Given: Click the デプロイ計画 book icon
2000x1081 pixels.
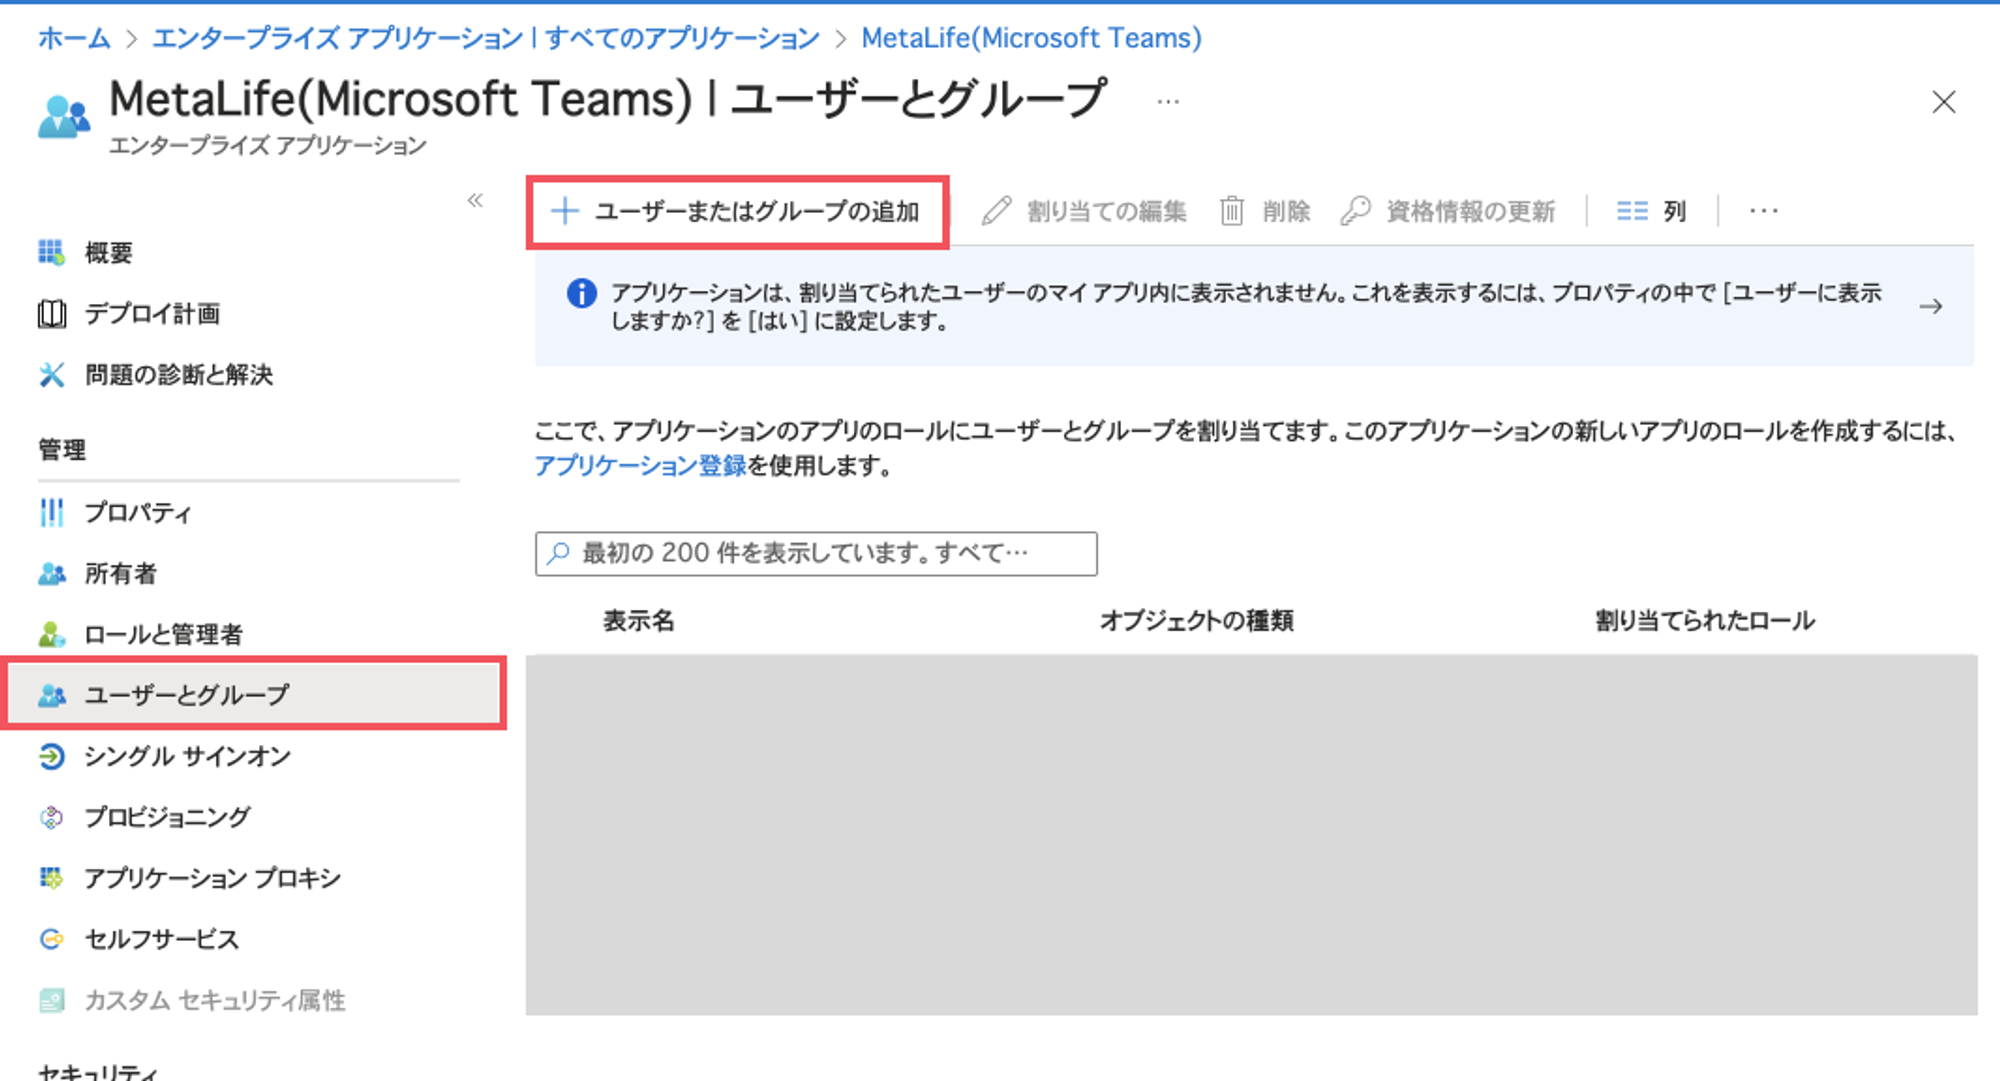Looking at the screenshot, I should click(x=52, y=314).
